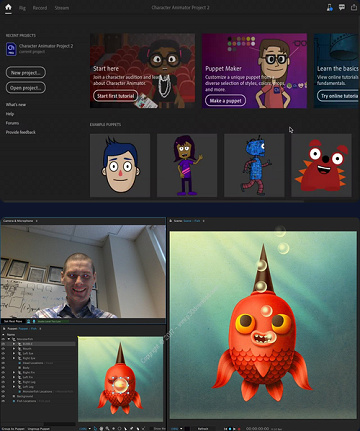Open the Help link
Image resolution: width=360 pixels, height=431 pixels.
[x=10, y=114]
